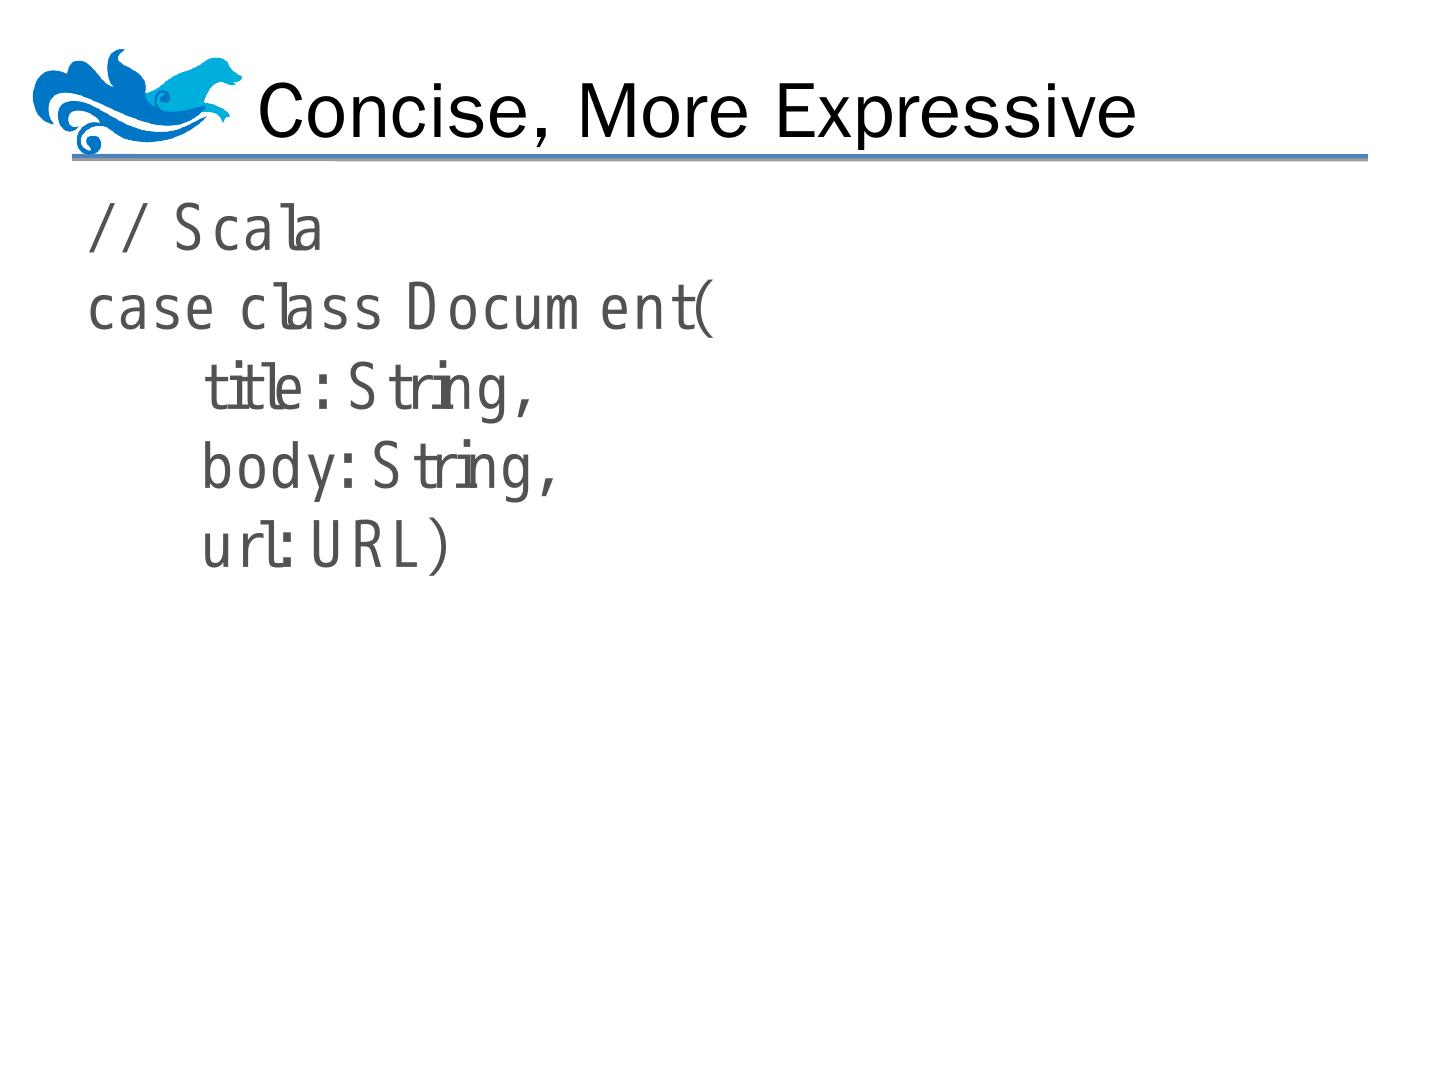Viewport: 1440px width, 1080px height.
Task: Click the "//" comment slashes
Action: click(117, 229)
